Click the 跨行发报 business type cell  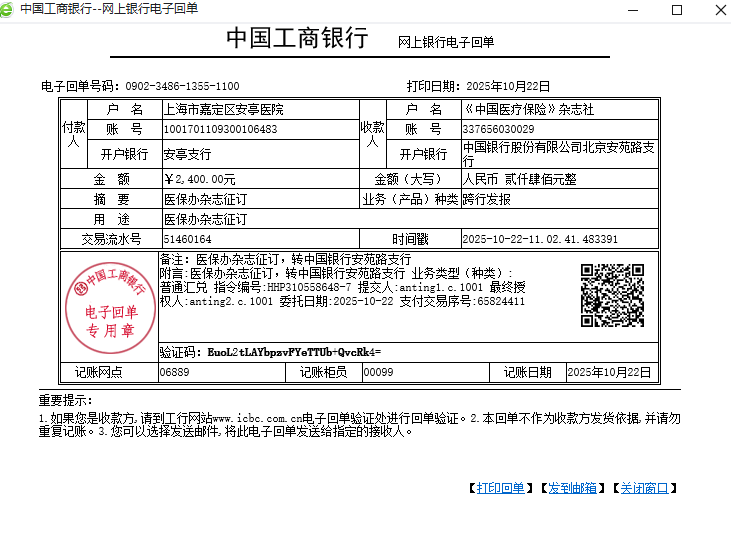click(486, 200)
